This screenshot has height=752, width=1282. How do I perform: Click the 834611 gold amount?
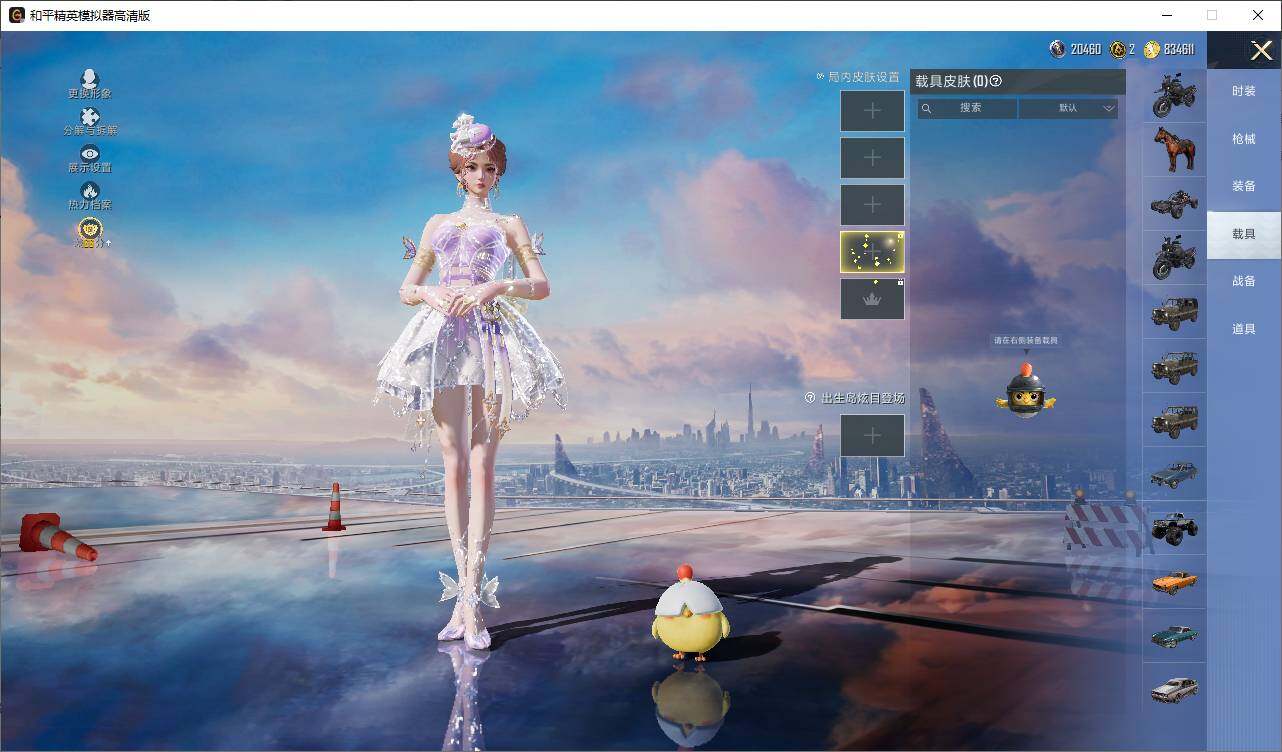tap(1179, 49)
